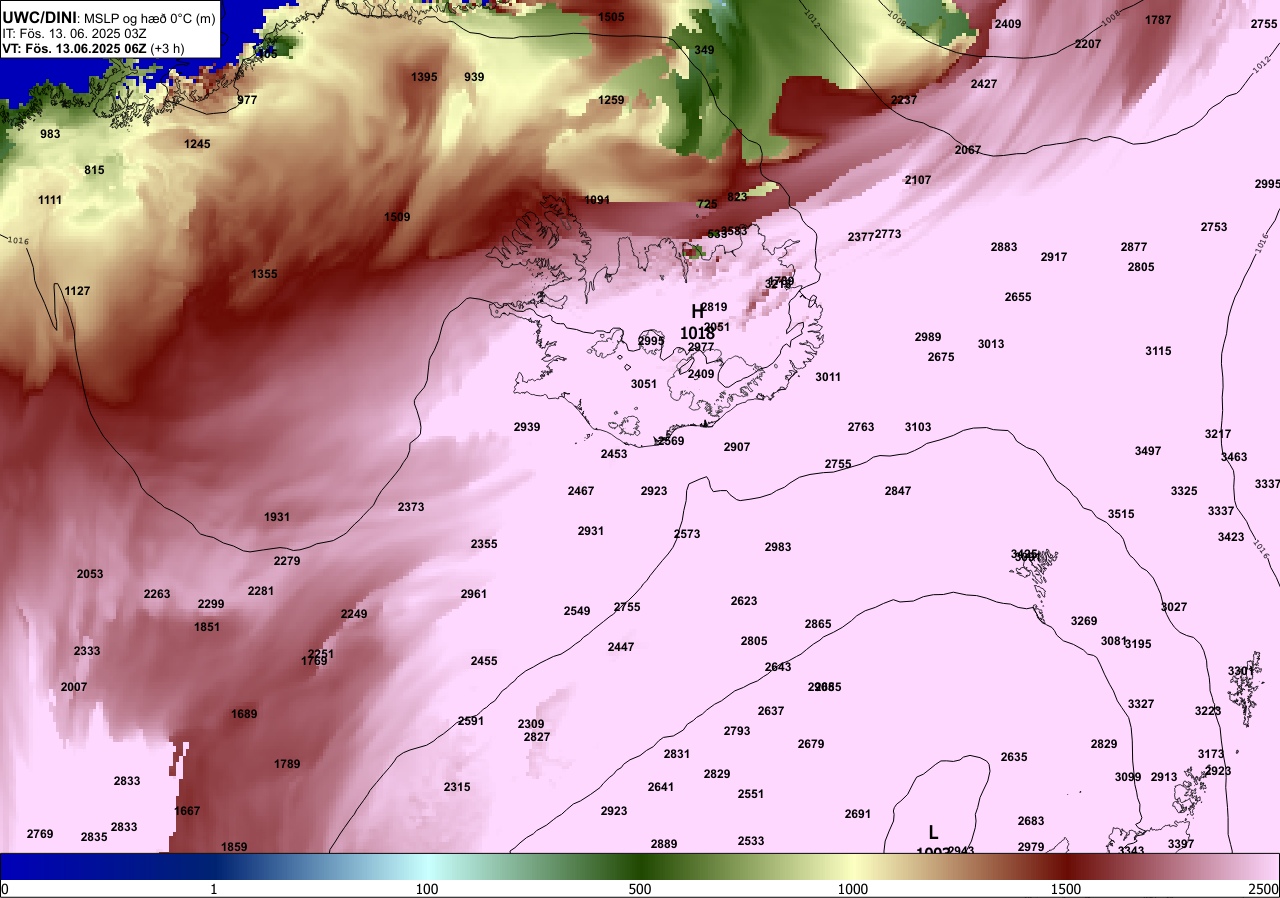Screen dimensions: 1280x898
Task: Click the 100 label on the color scale
Action: 427,889
